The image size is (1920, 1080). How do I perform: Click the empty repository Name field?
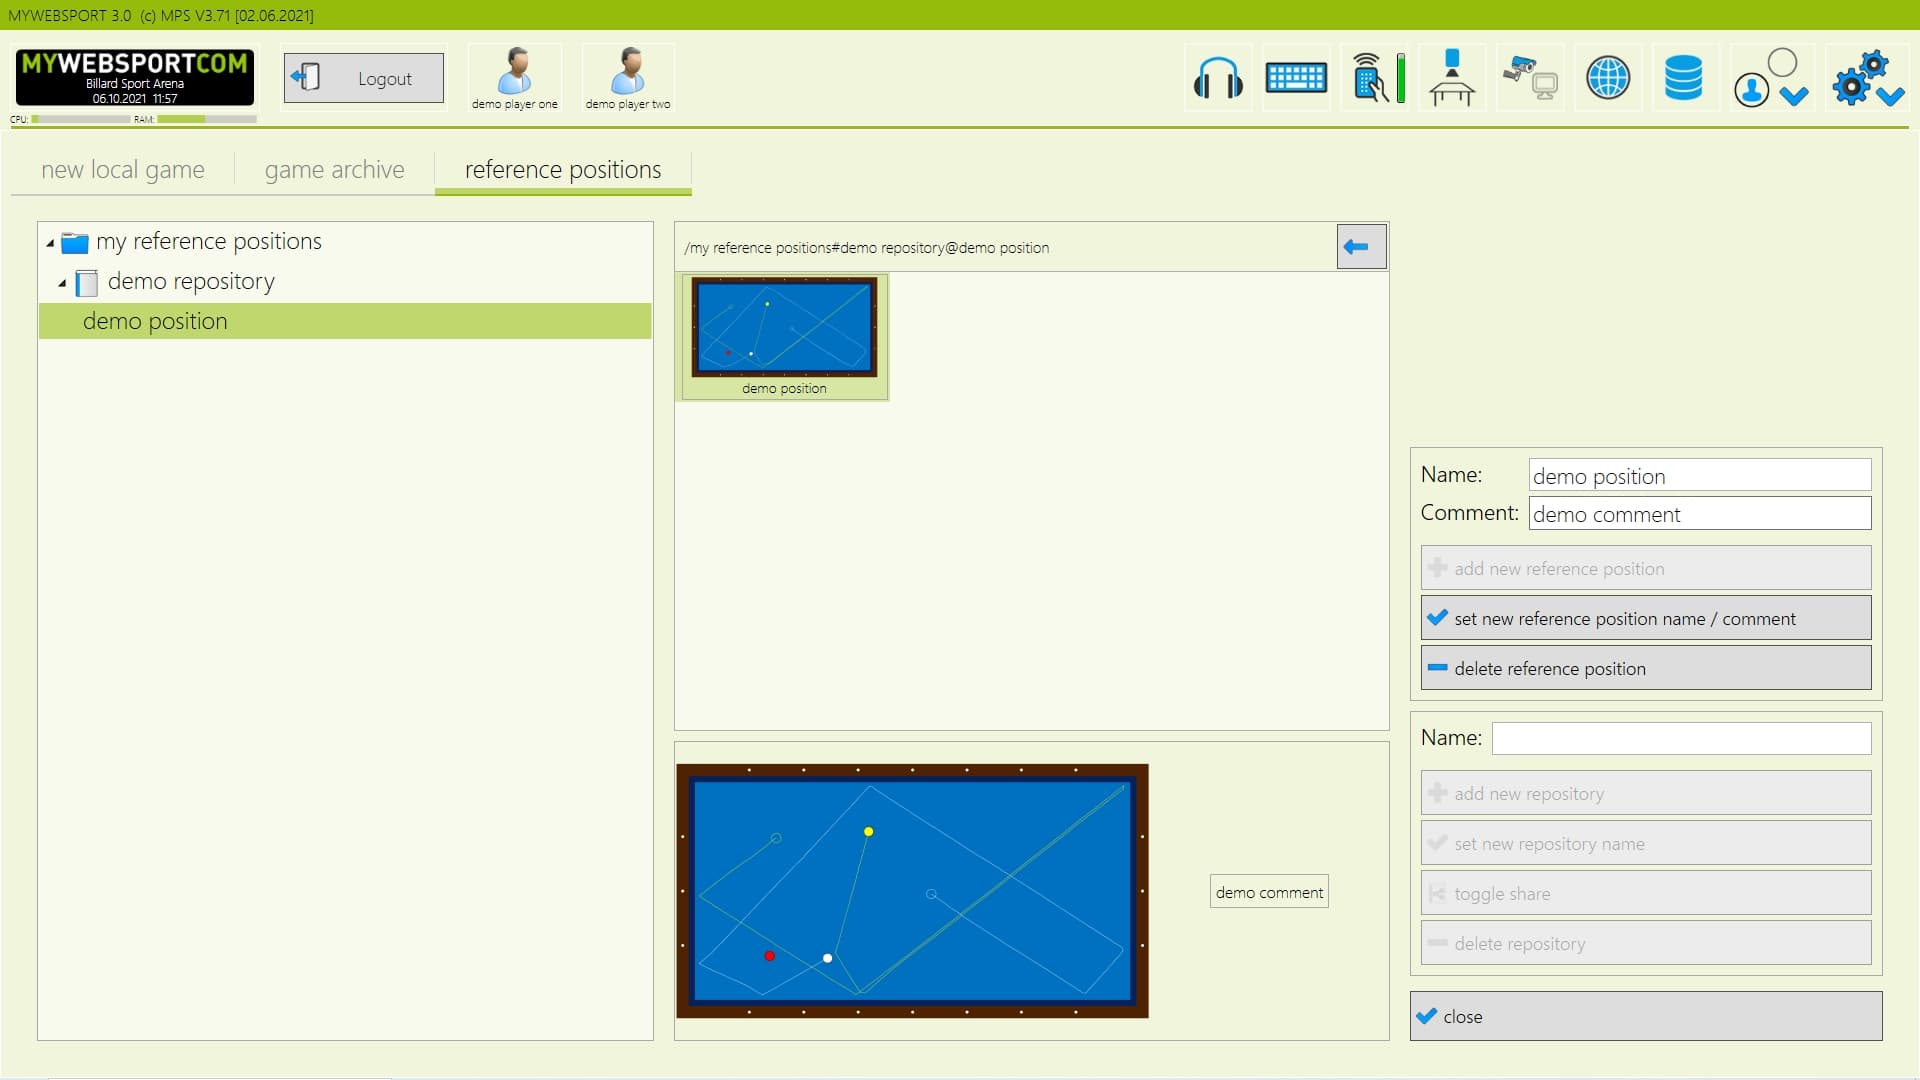(x=1681, y=738)
